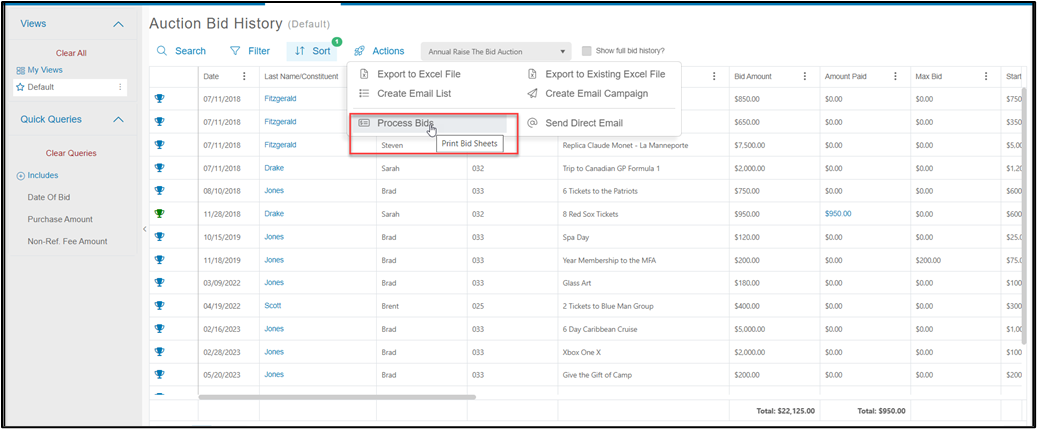This screenshot has height=429, width=1037.
Task: Click the green trophy icon for Drake's Red Sox bid
Action: coord(159,214)
